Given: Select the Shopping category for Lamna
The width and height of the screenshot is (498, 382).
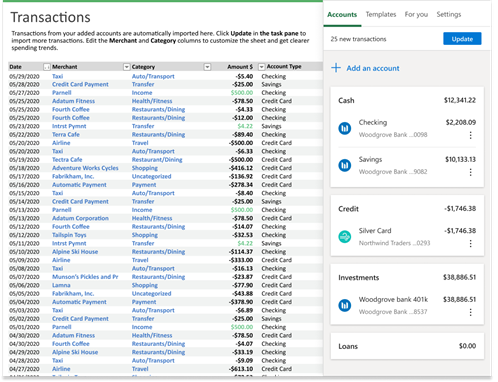Looking at the screenshot, I should click(x=145, y=285).
